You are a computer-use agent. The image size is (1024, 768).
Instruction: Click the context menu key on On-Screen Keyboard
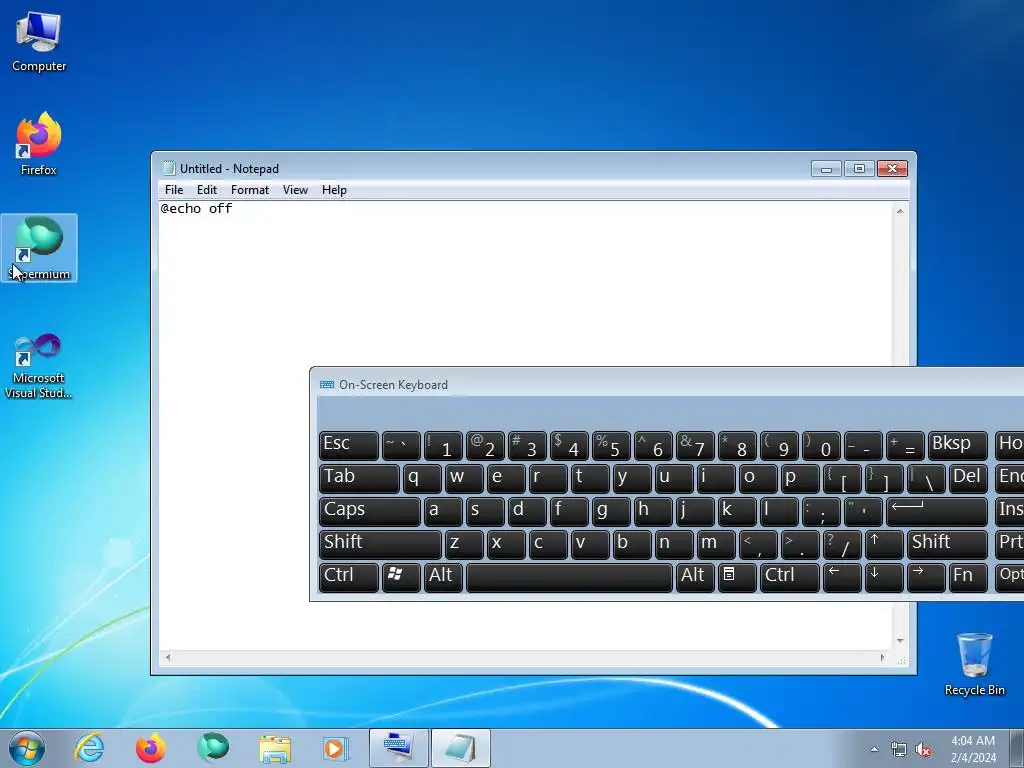coord(737,577)
